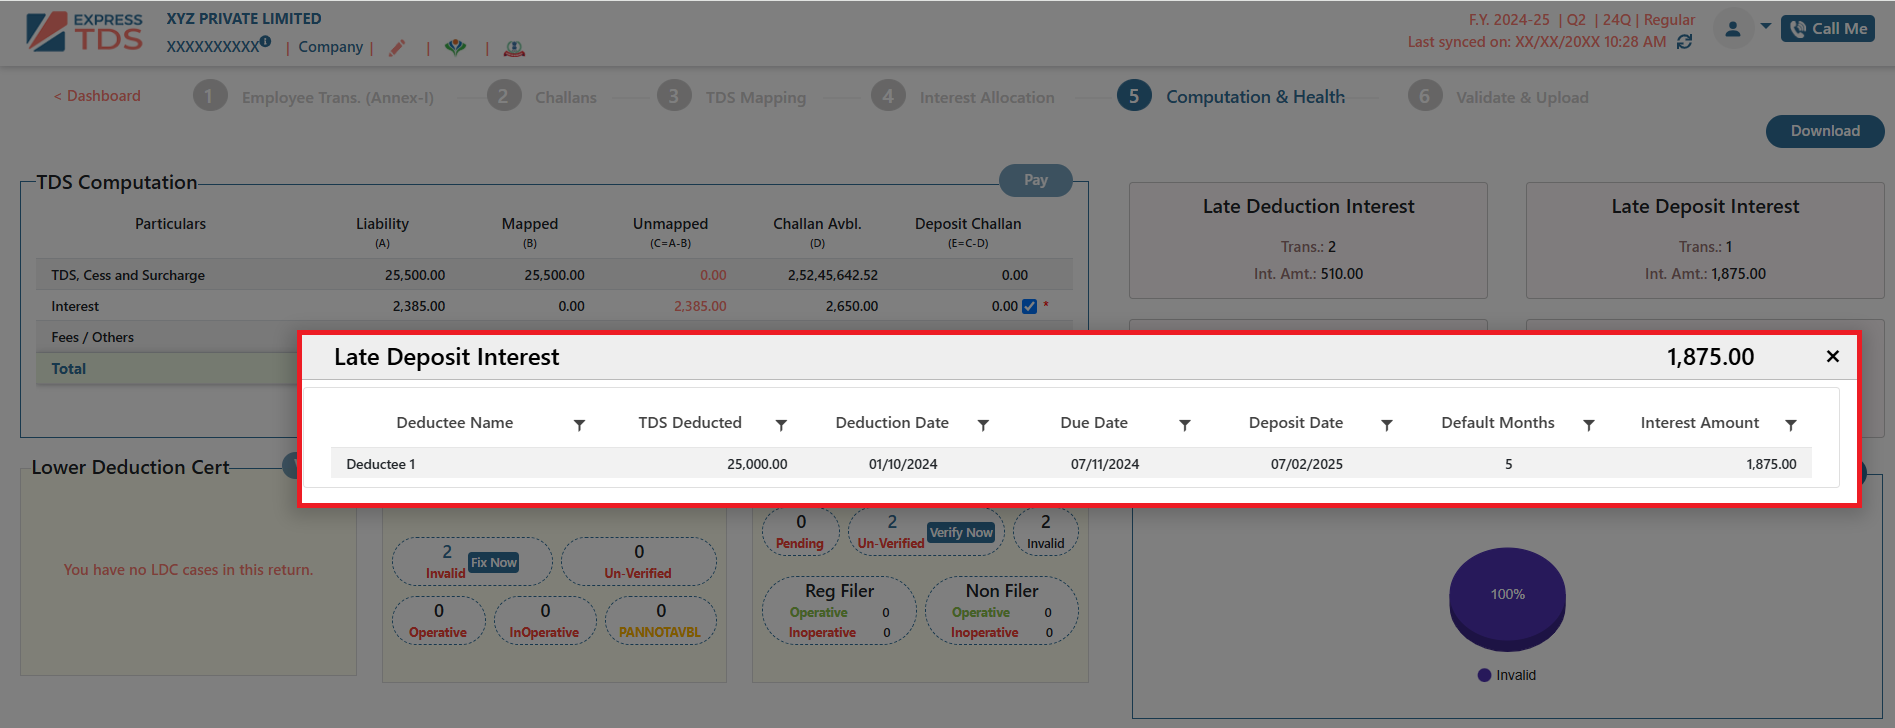The image size is (1895, 728).
Task: Open step 2 Challans
Action: (542, 97)
